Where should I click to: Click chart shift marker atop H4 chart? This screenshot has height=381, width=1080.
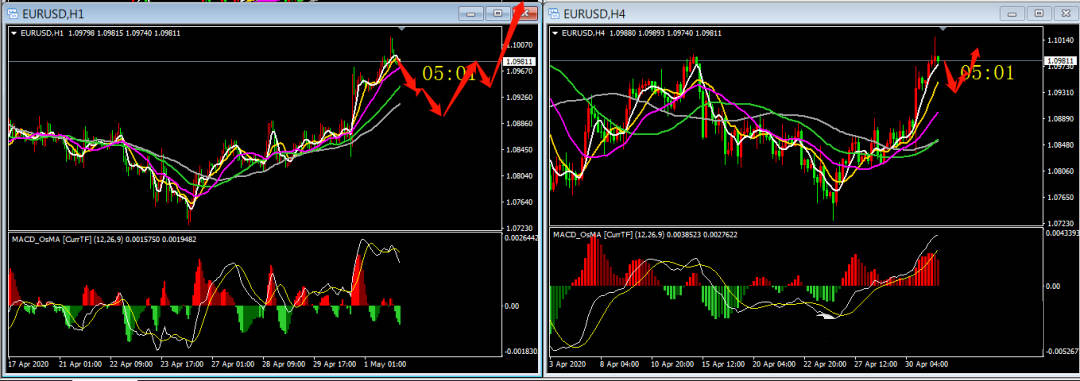click(x=943, y=28)
